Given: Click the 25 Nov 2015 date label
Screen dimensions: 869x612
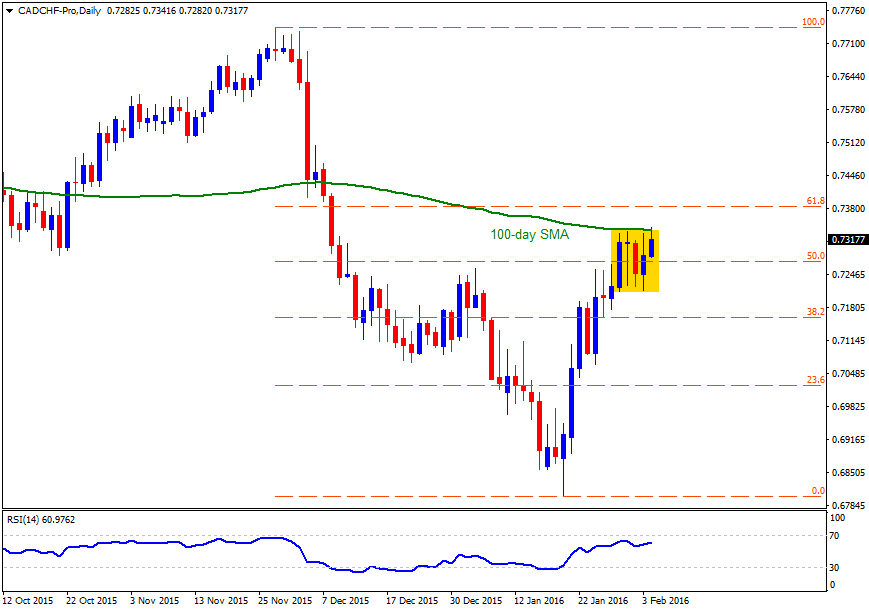Looking at the screenshot, I should 285,600.
